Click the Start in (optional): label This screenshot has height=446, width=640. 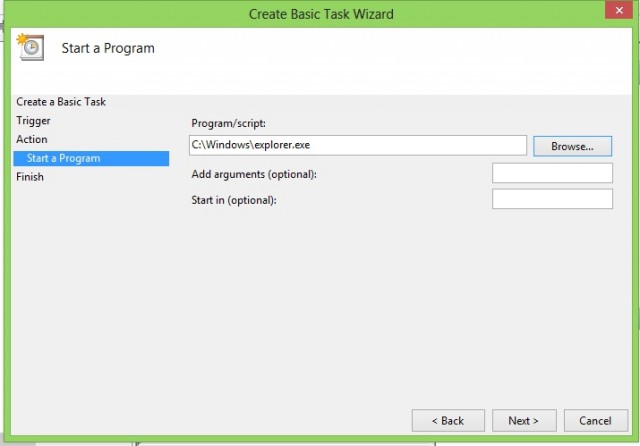pyautogui.click(x=234, y=200)
